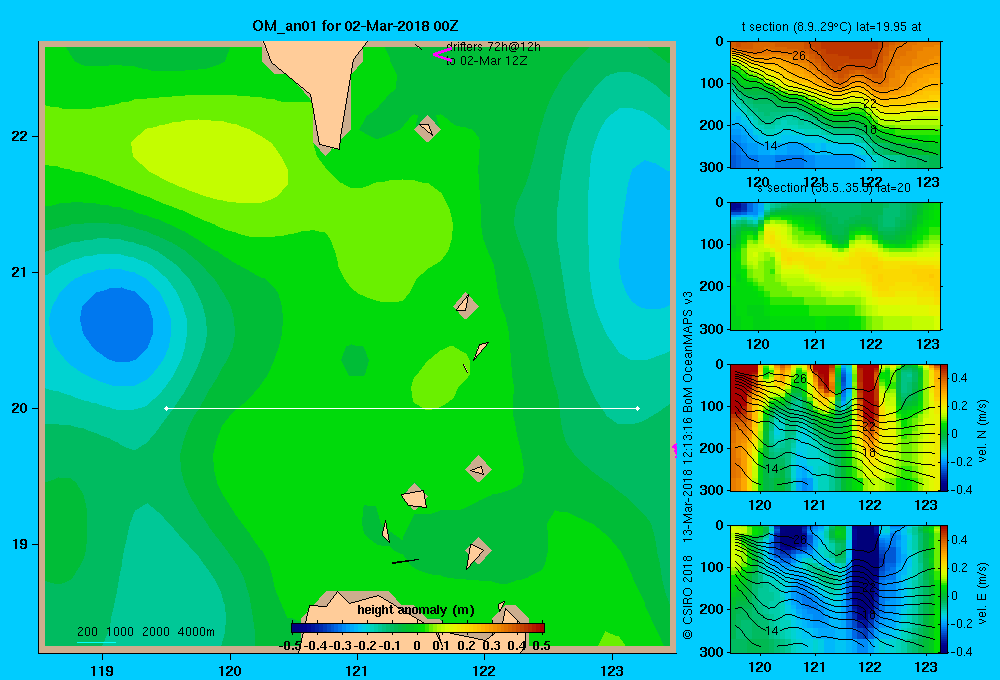Click the "200 1000 2000 4000m" depth legend
The height and width of the screenshot is (680, 1000).
[146, 632]
